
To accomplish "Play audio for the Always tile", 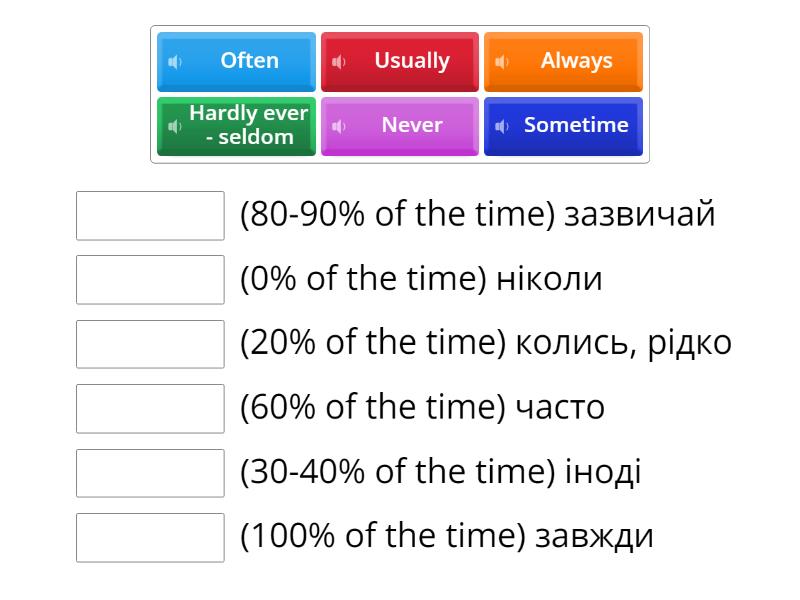I will [x=500, y=61].
